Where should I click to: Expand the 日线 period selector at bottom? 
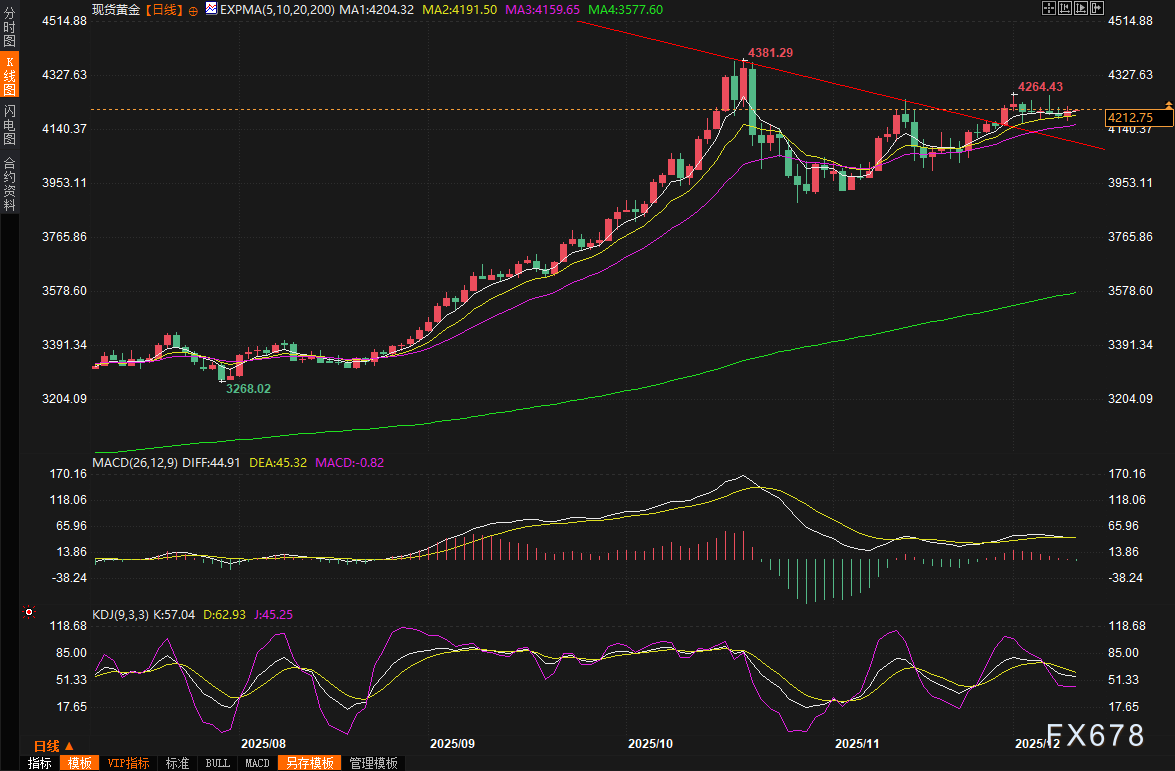point(53,746)
